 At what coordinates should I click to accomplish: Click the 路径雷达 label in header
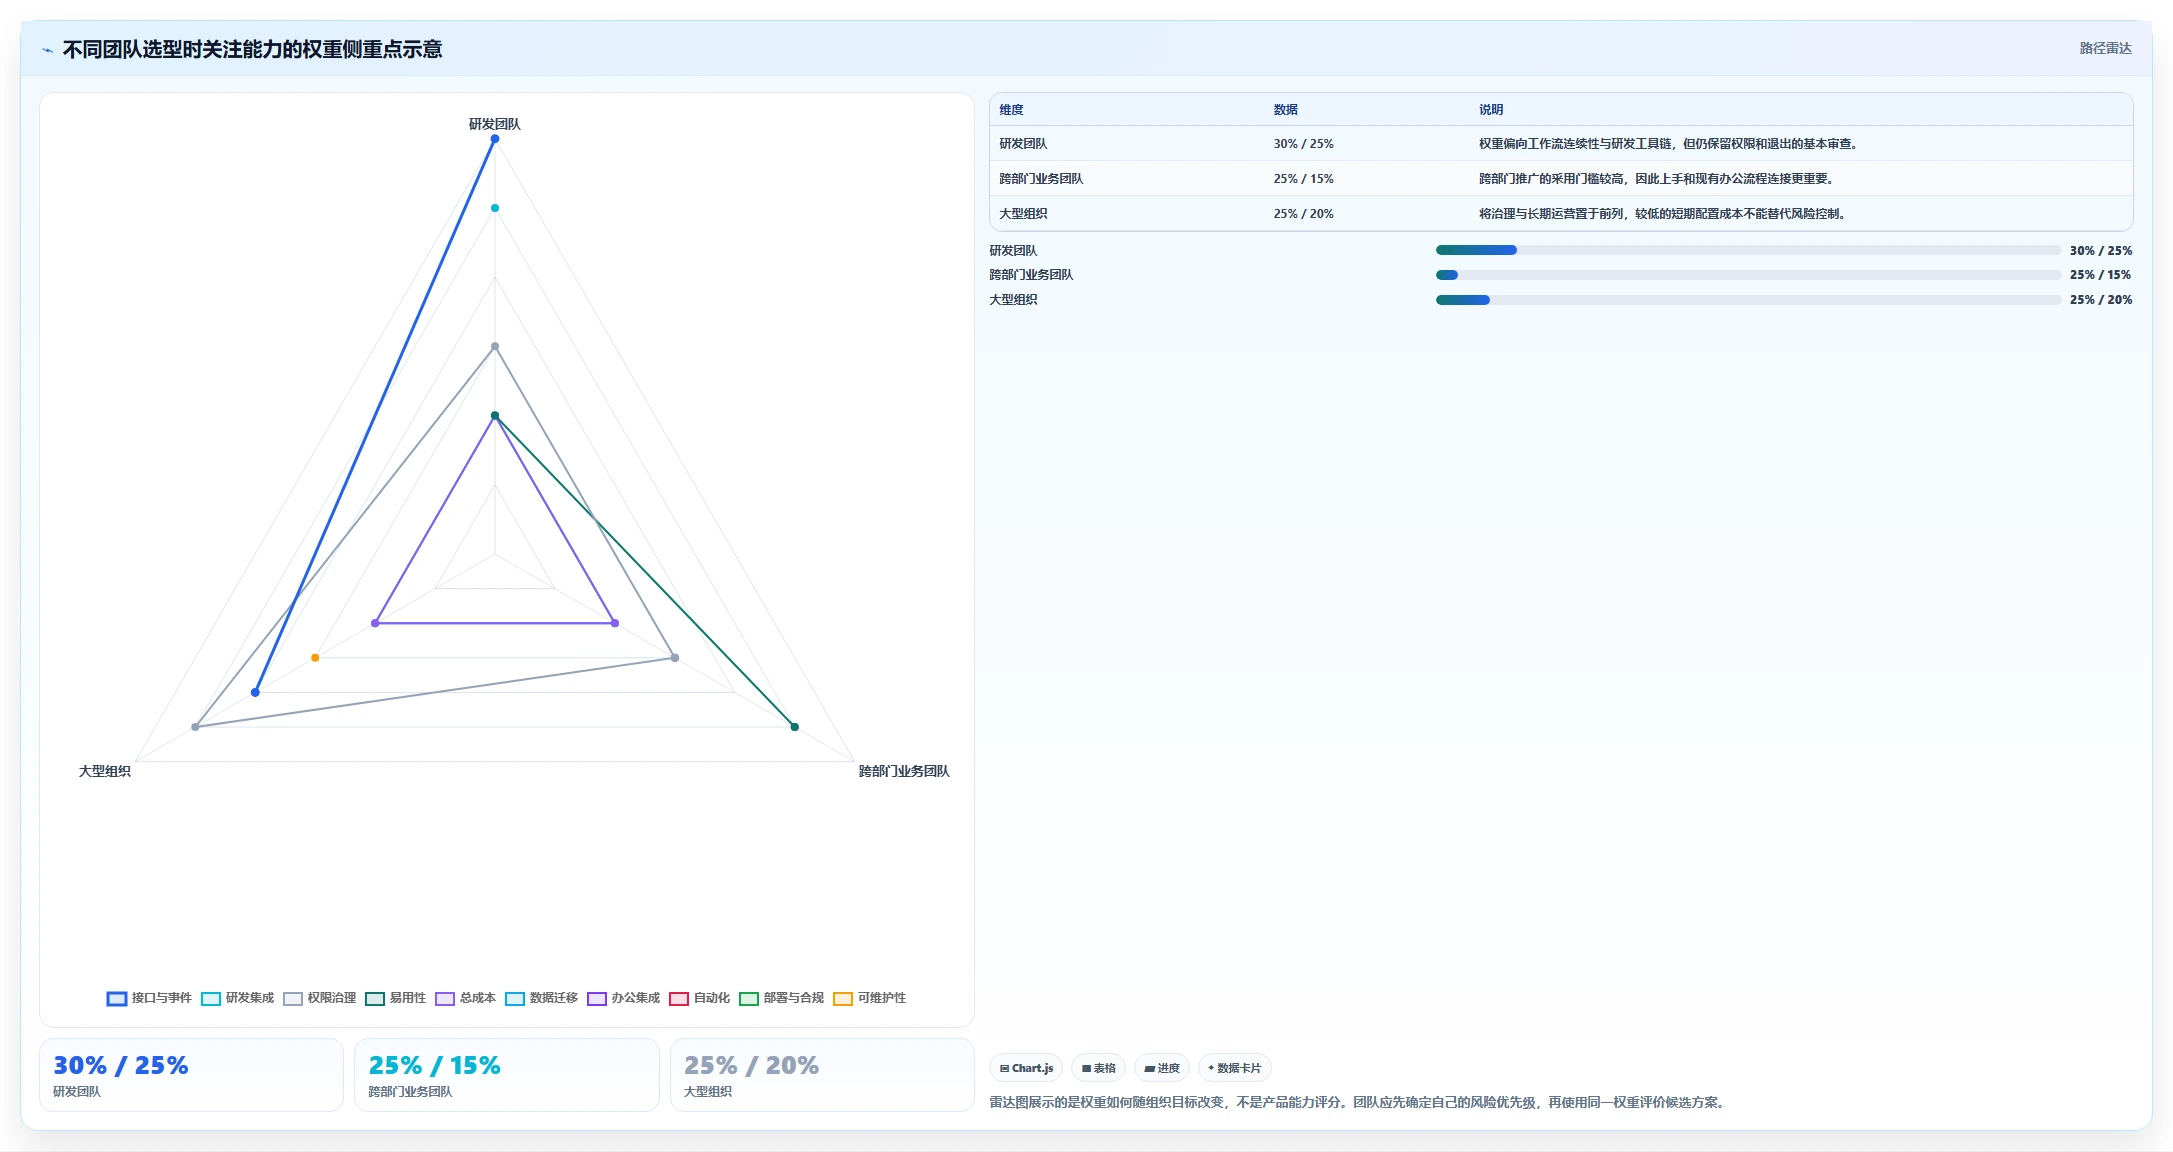(2105, 48)
